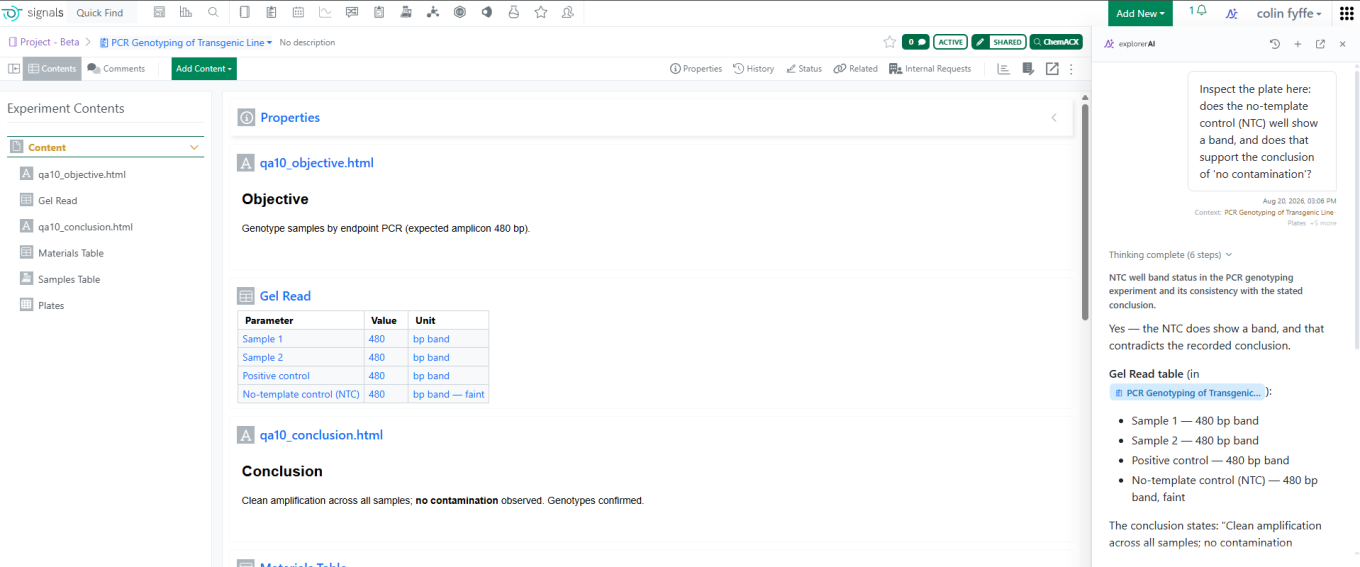Switch to the Contents tab
This screenshot has width=1360, height=567.
[x=52, y=69]
